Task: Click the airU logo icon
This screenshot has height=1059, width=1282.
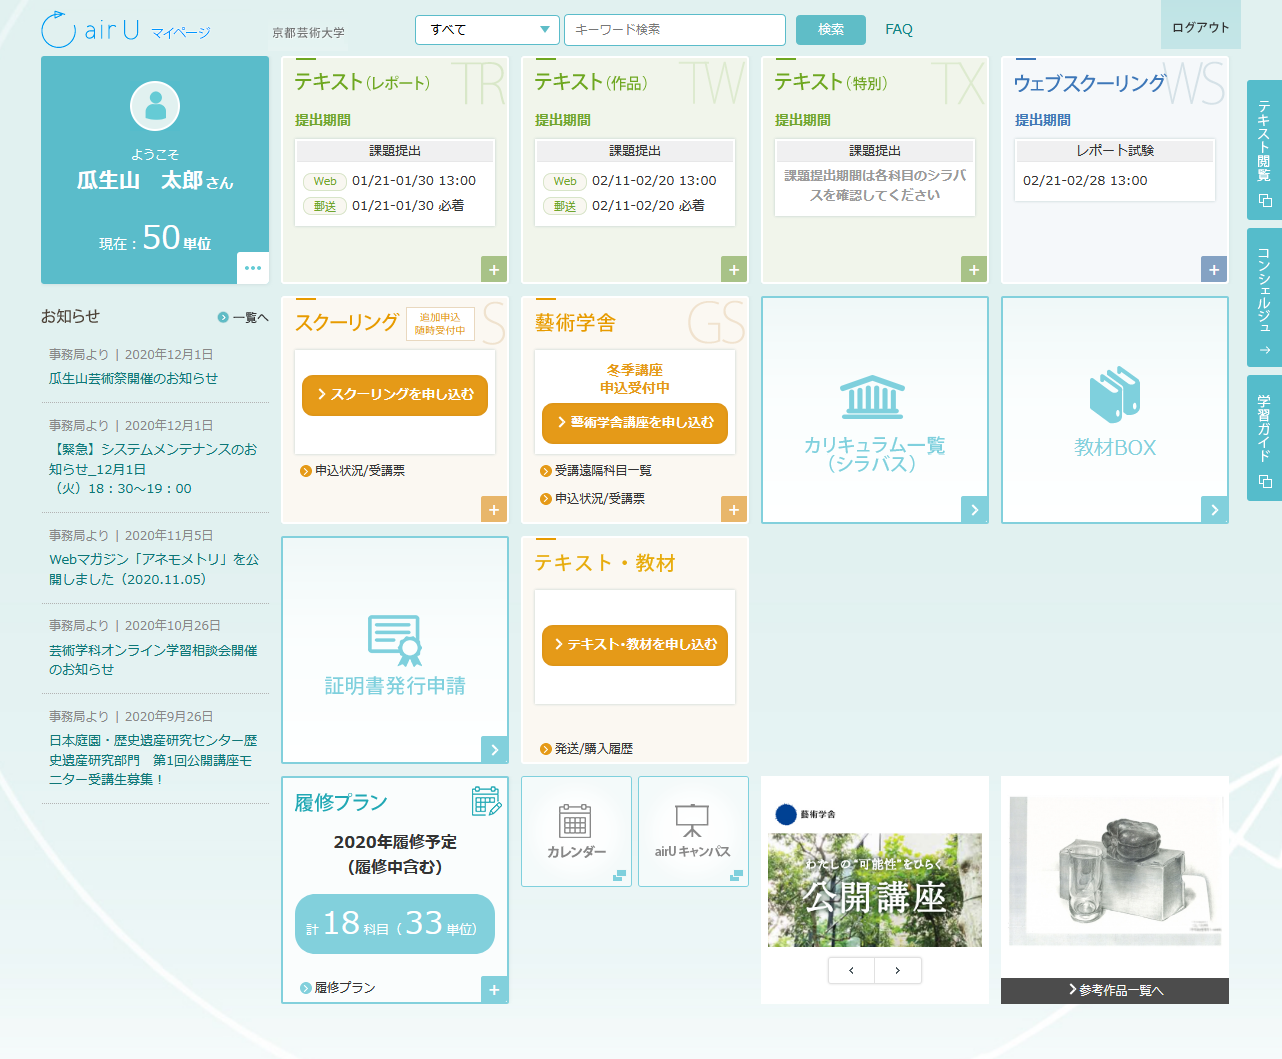Action: [x=58, y=29]
